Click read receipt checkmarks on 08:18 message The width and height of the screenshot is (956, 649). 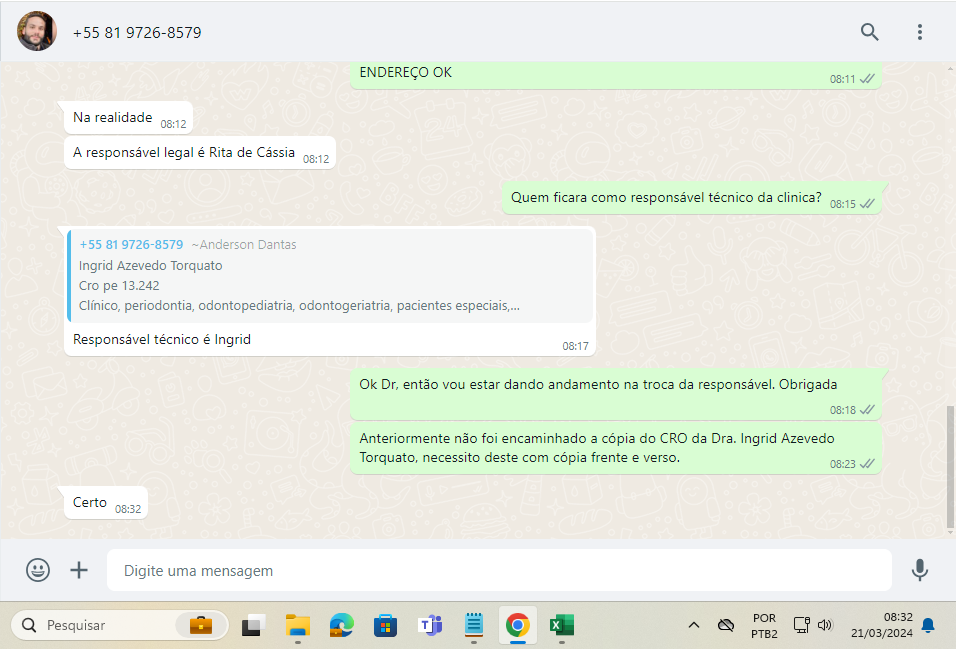[x=867, y=410]
